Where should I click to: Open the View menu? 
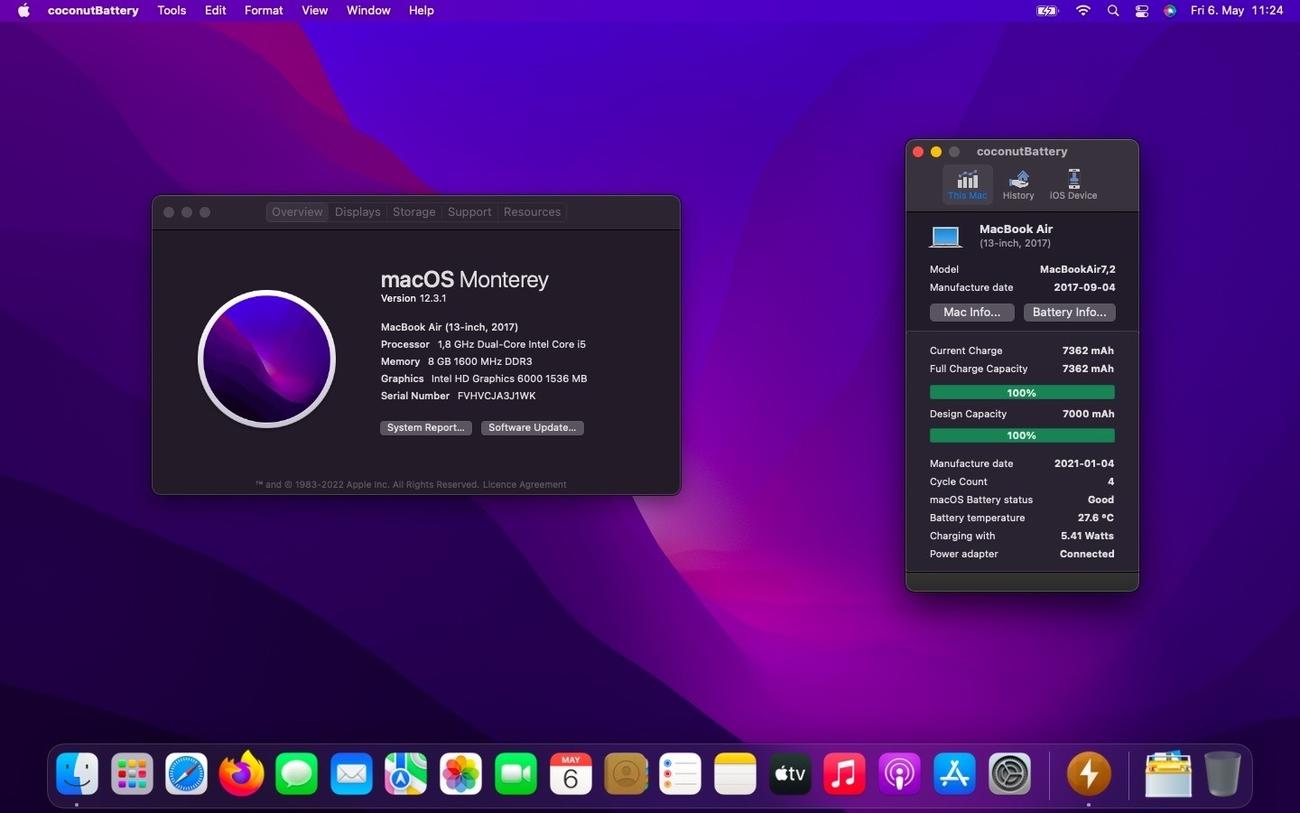tap(315, 10)
